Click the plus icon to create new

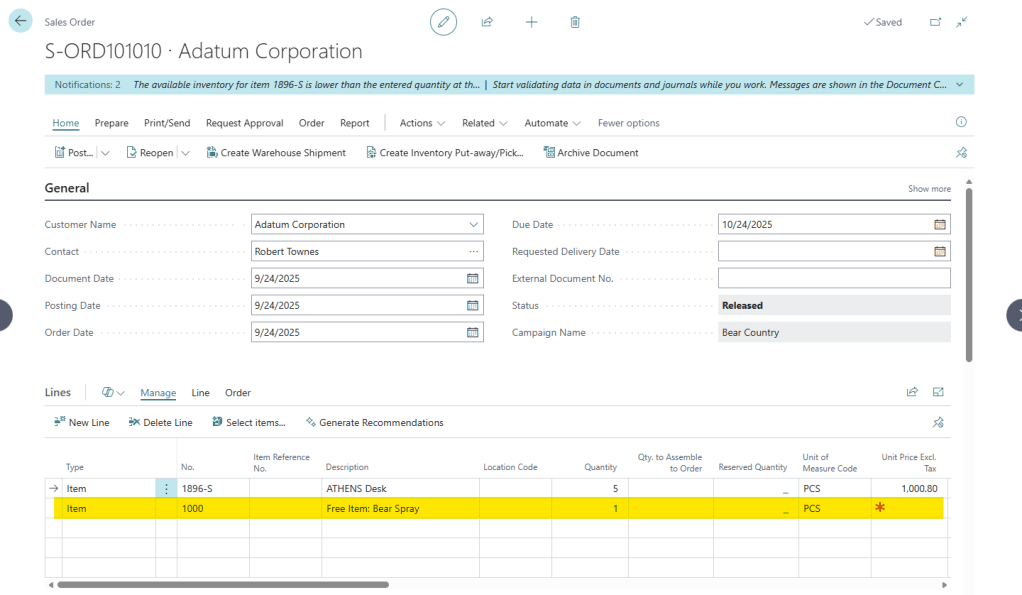531,21
